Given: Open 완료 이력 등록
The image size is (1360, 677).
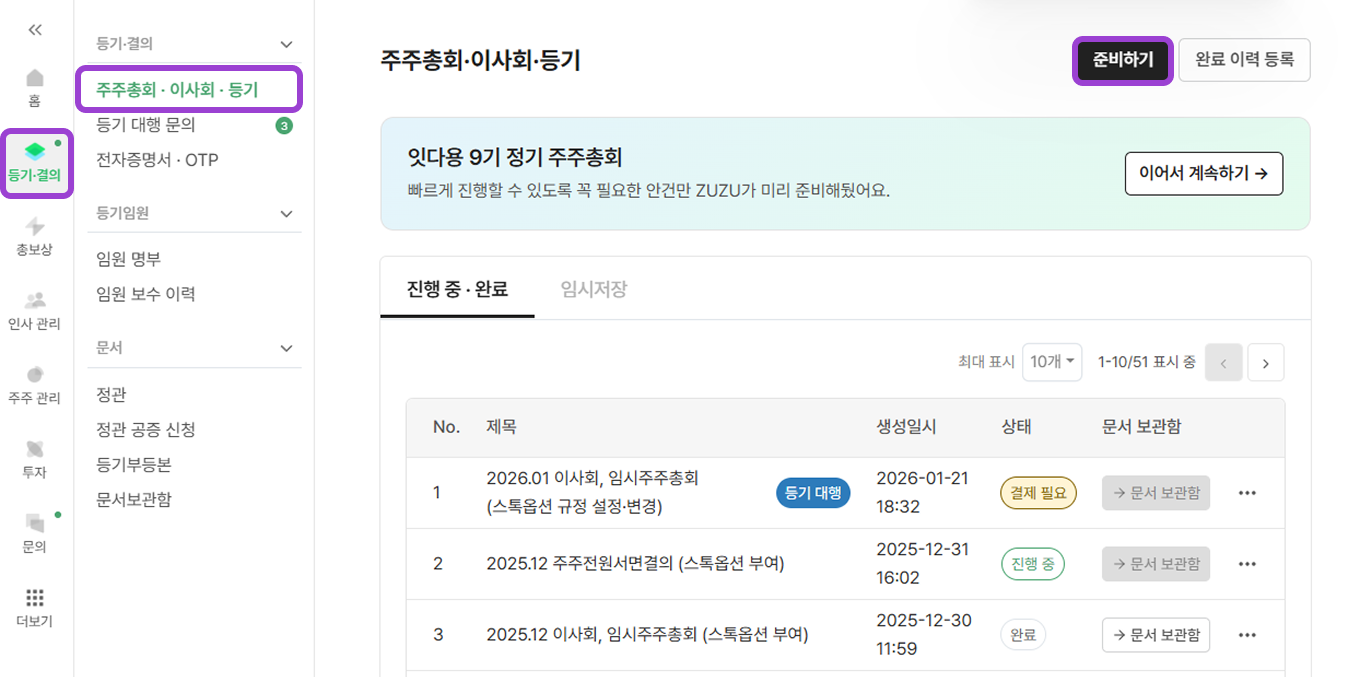Looking at the screenshot, I should pos(1244,60).
